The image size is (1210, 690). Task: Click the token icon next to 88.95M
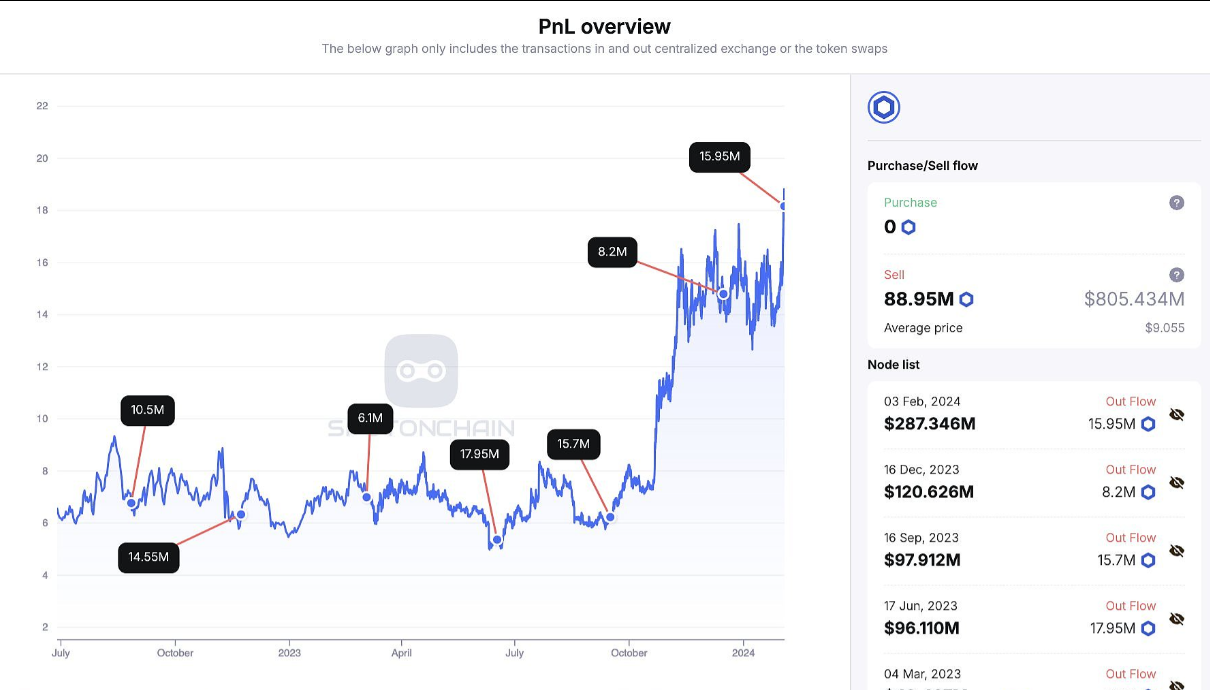tap(966, 299)
